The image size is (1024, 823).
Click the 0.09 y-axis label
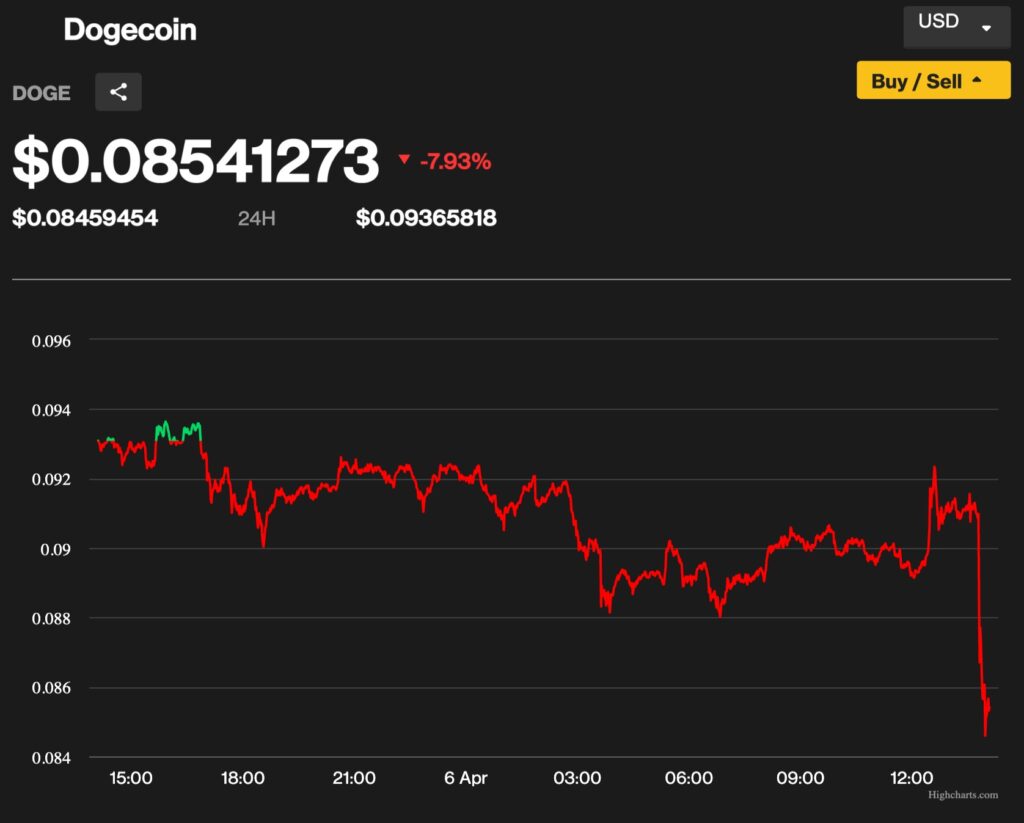[x=59, y=549]
